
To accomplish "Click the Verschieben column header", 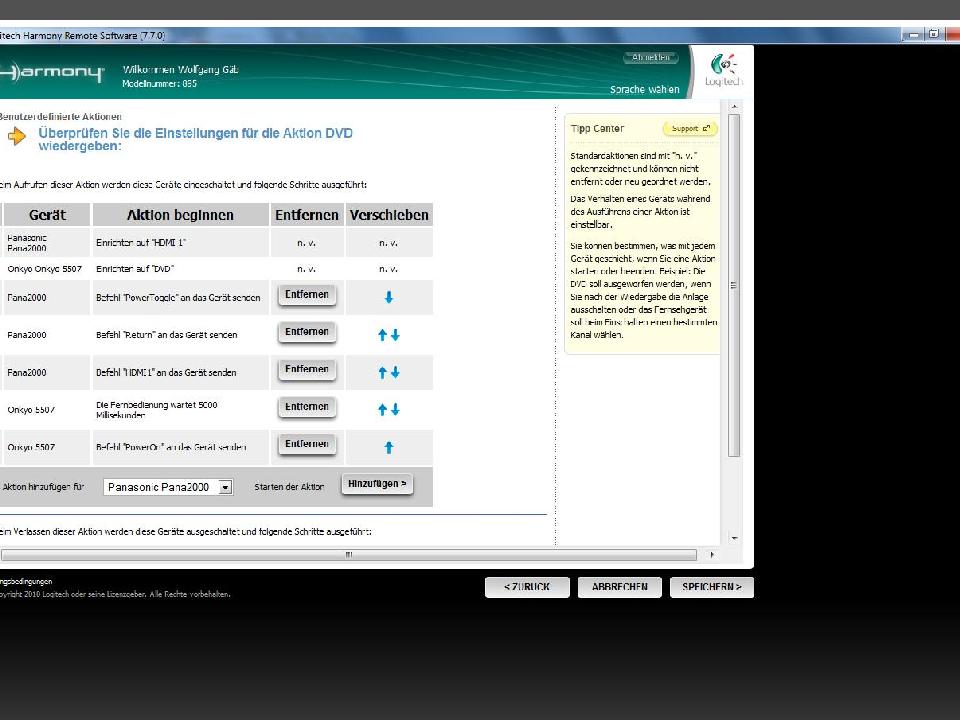I will (389, 215).
